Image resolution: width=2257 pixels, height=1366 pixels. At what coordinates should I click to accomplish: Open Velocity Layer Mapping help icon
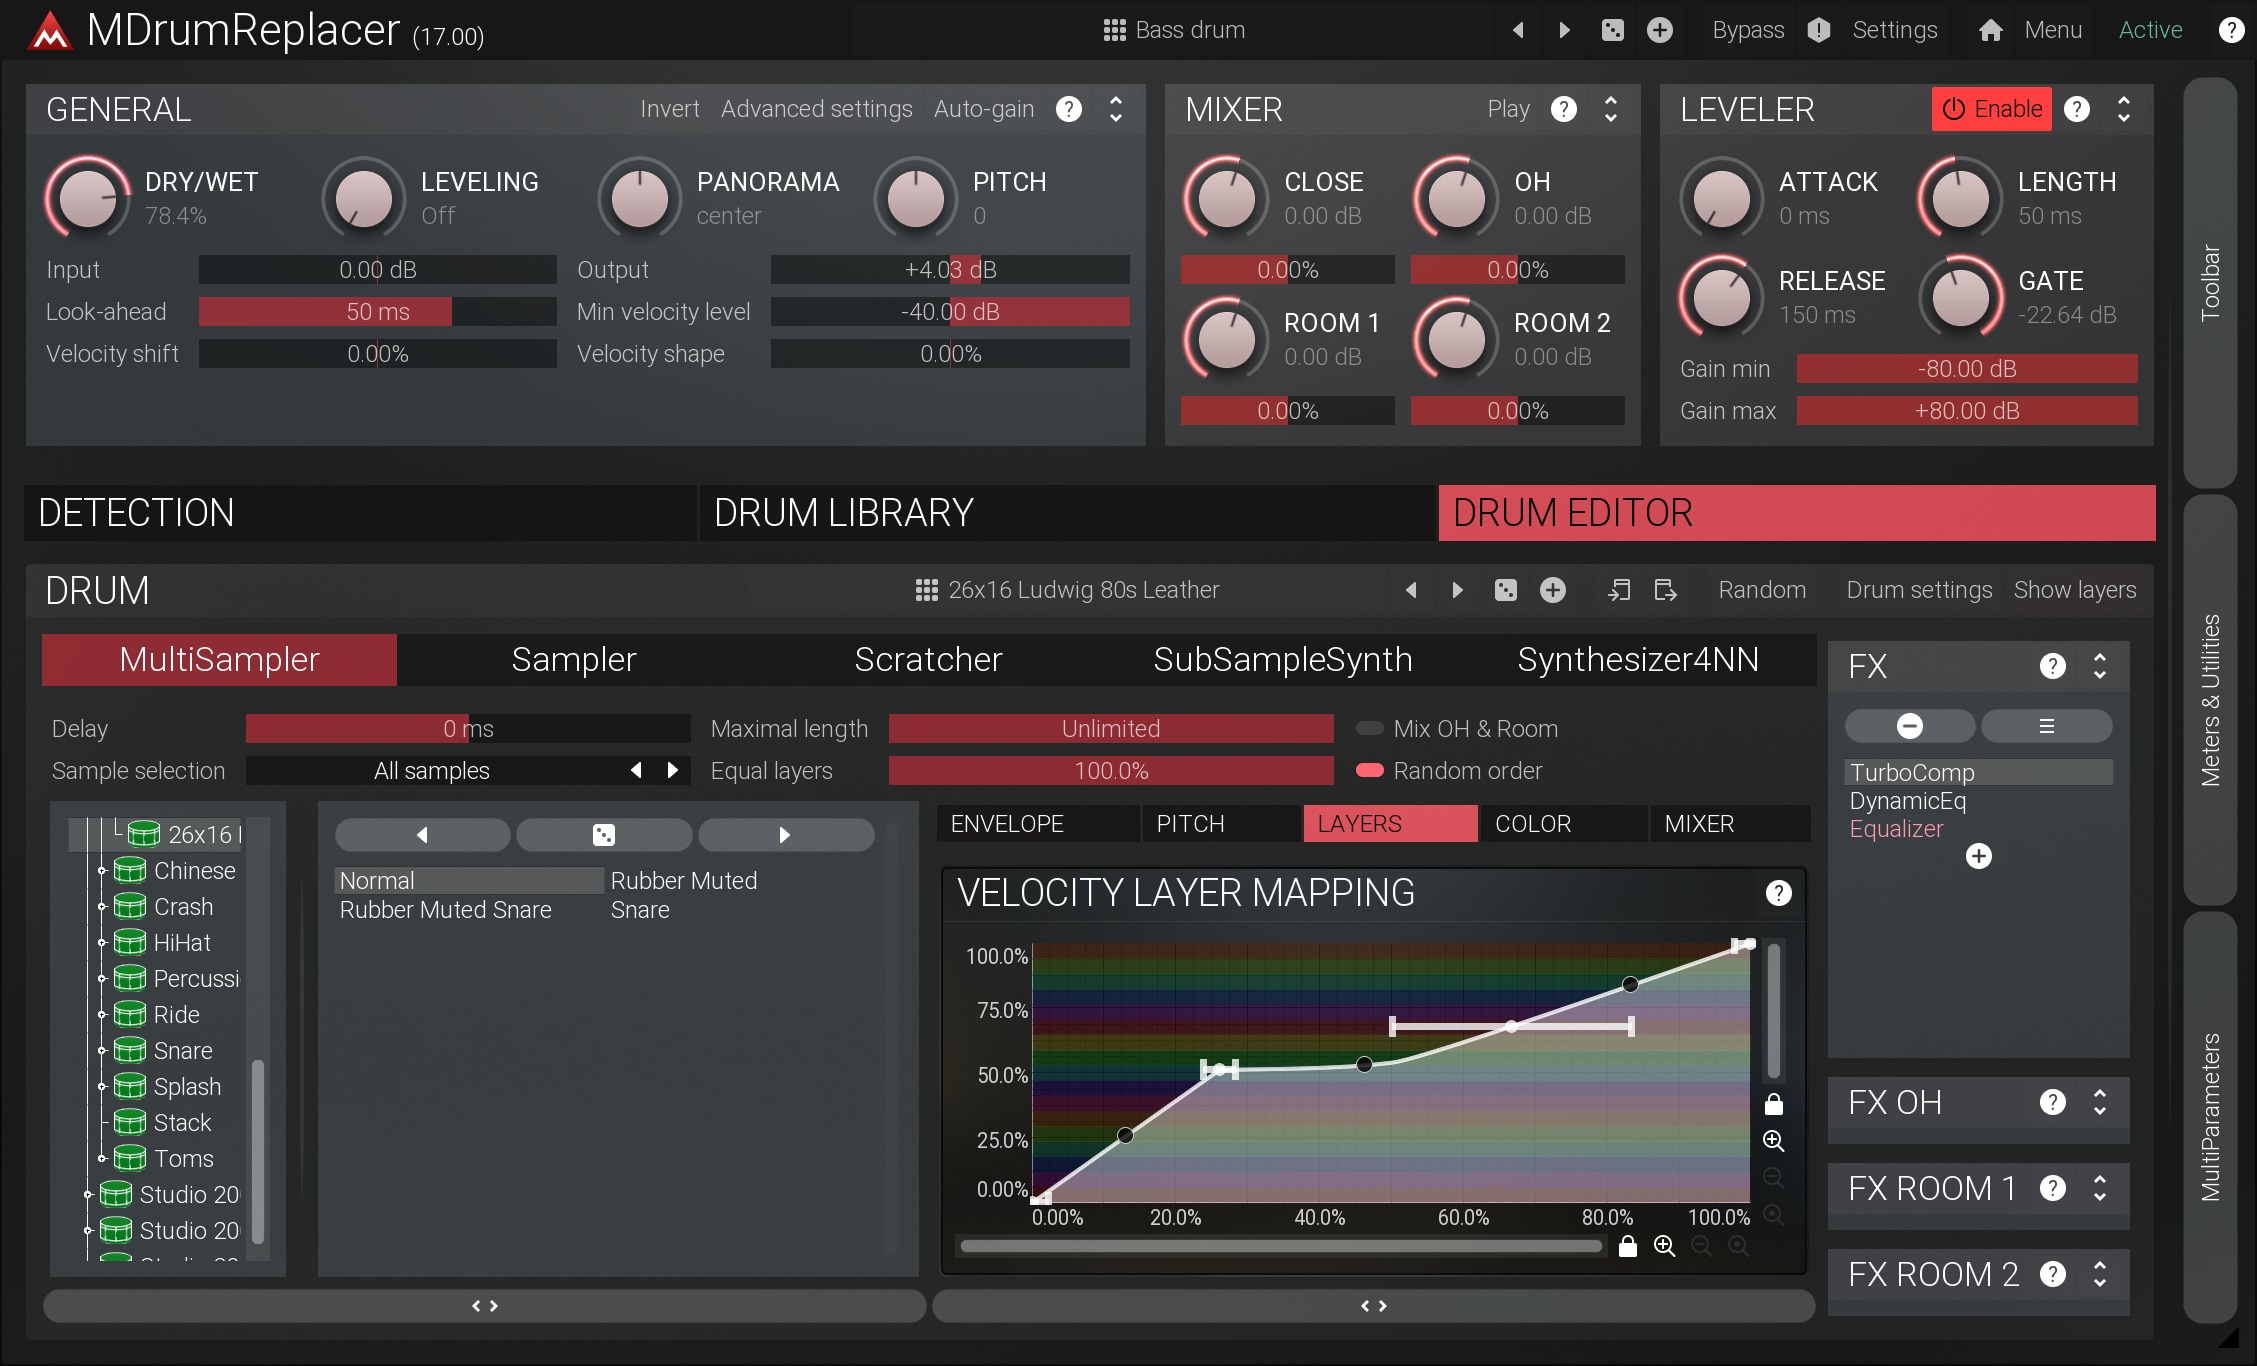point(1779,893)
